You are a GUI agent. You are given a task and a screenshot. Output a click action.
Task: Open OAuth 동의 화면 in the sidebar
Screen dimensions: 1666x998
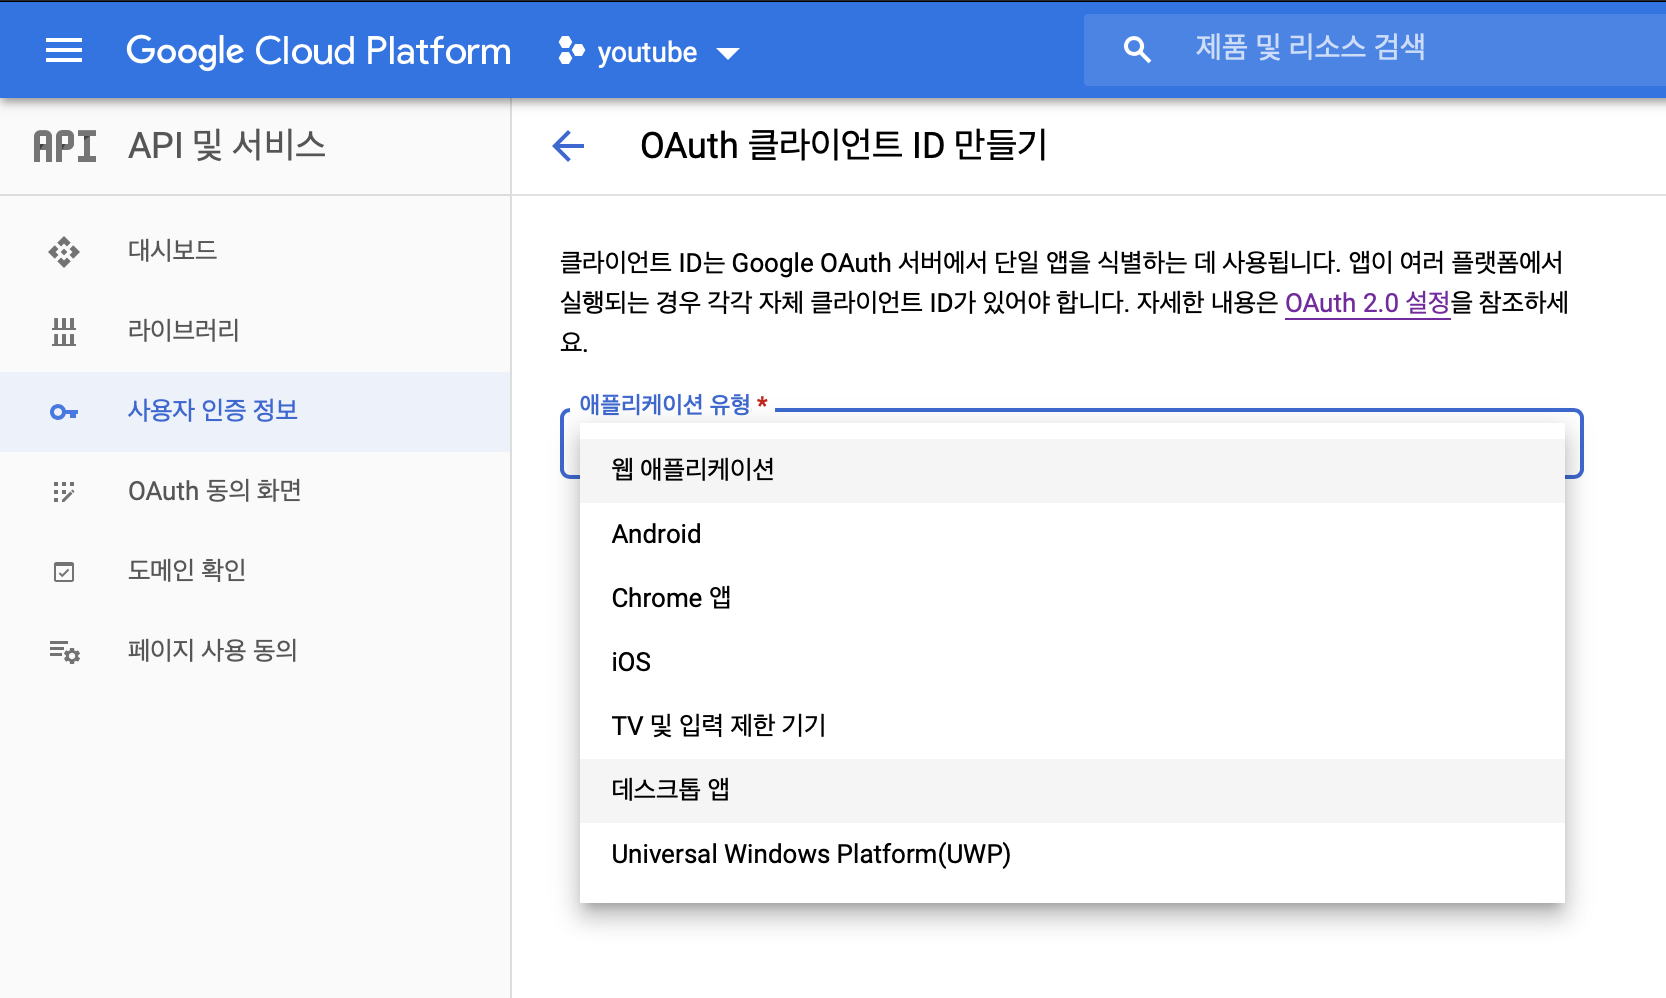tap(255, 491)
